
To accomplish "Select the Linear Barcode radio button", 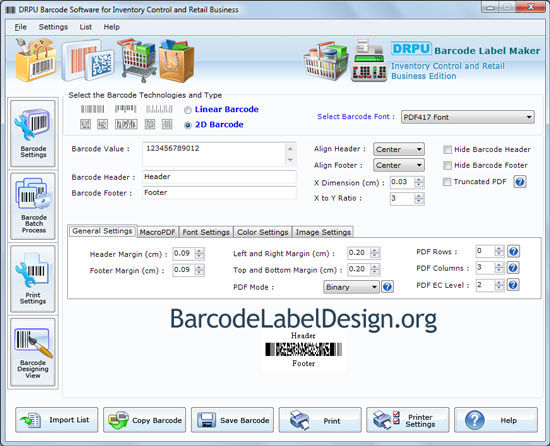I will pos(188,110).
